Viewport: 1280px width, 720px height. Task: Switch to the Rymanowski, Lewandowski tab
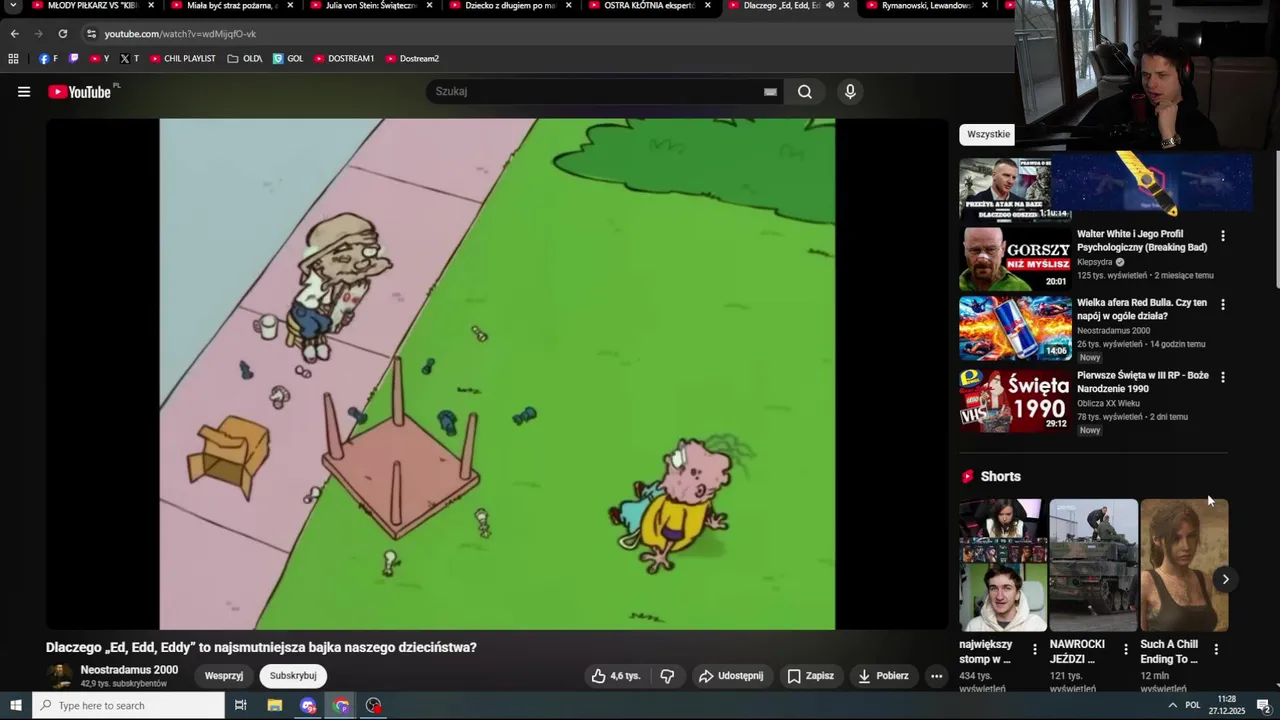click(x=924, y=6)
